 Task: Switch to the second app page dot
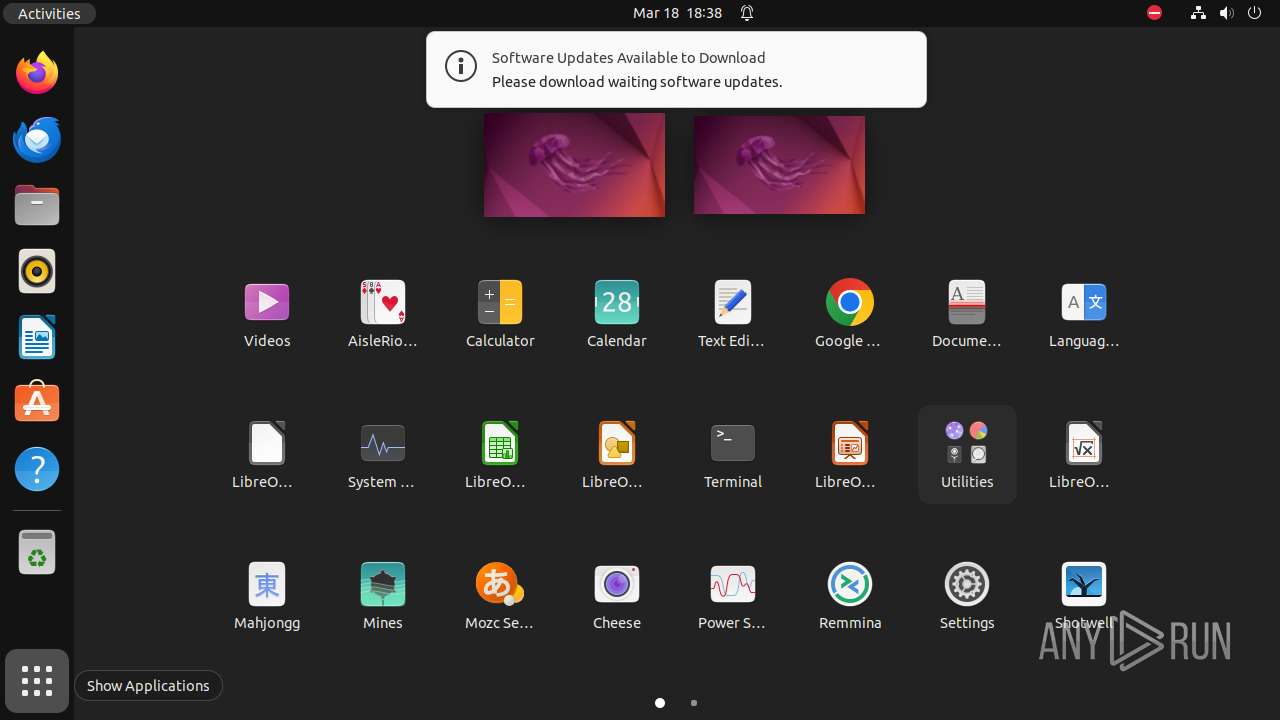pos(694,703)
